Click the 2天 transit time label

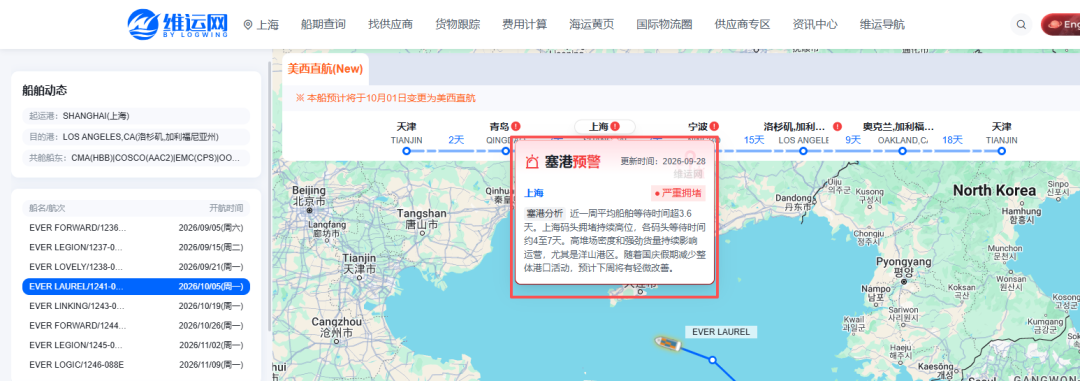tap(456, 140)
